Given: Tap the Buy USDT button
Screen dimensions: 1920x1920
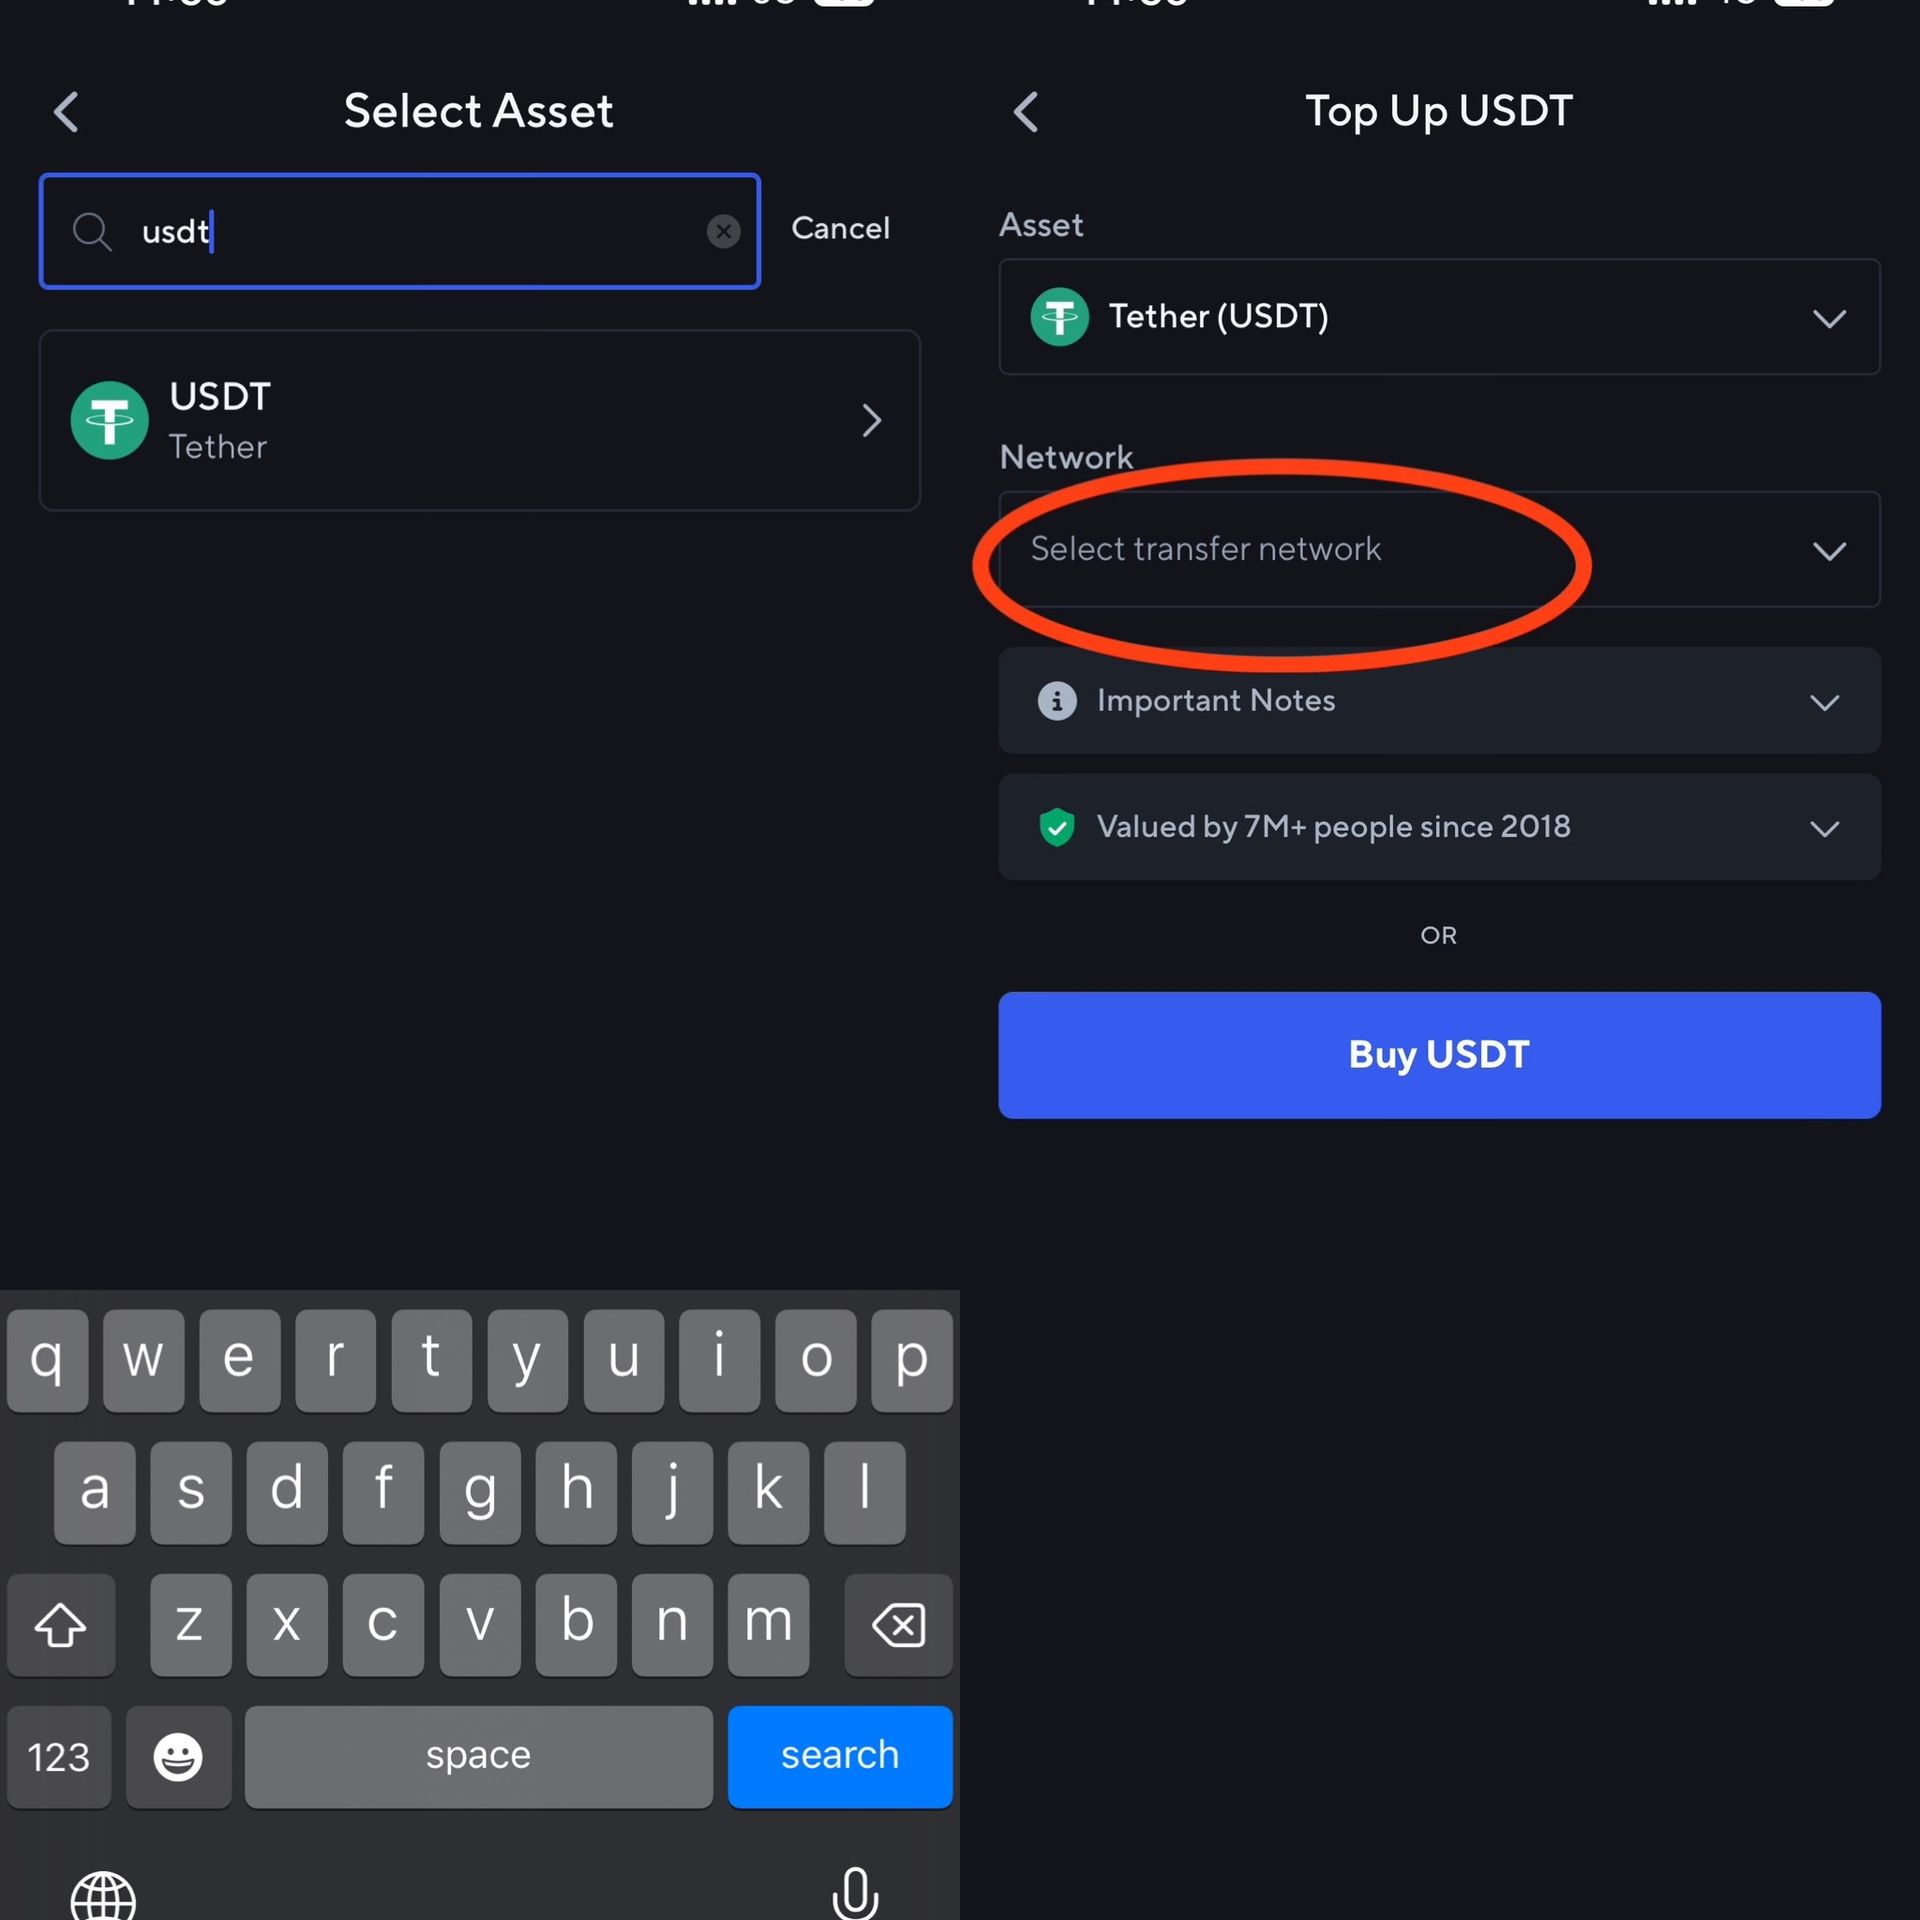Looking at the screenshot, I should [1439, 1055].
